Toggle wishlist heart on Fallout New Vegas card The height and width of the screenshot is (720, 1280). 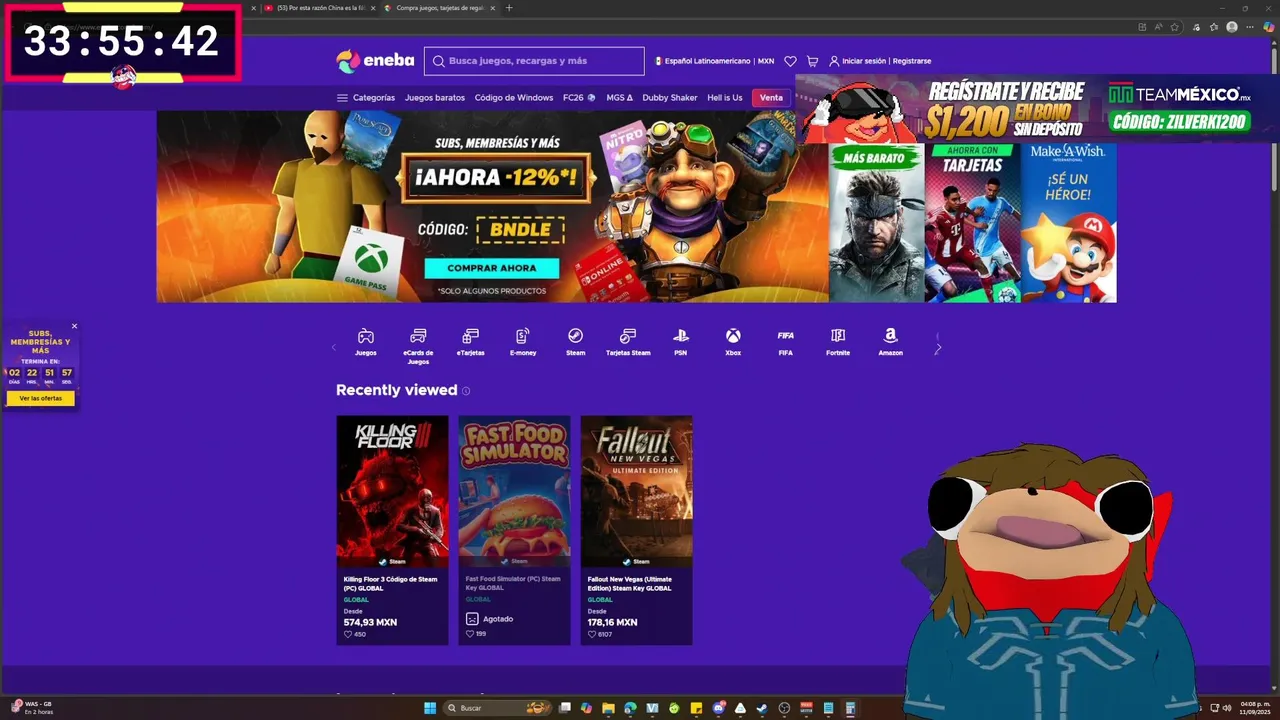(x=592, y=634)
